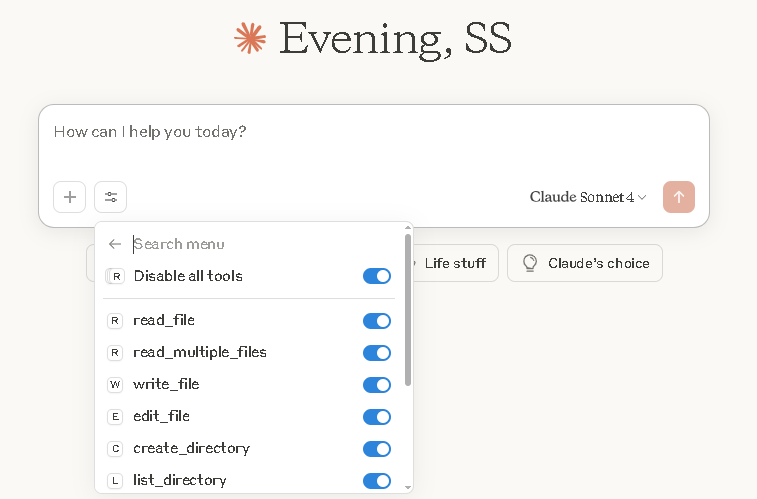The height and width of the screenshot is (499, 757).
Task: Click the Claude starburst logo
Action: click(250, 38)
